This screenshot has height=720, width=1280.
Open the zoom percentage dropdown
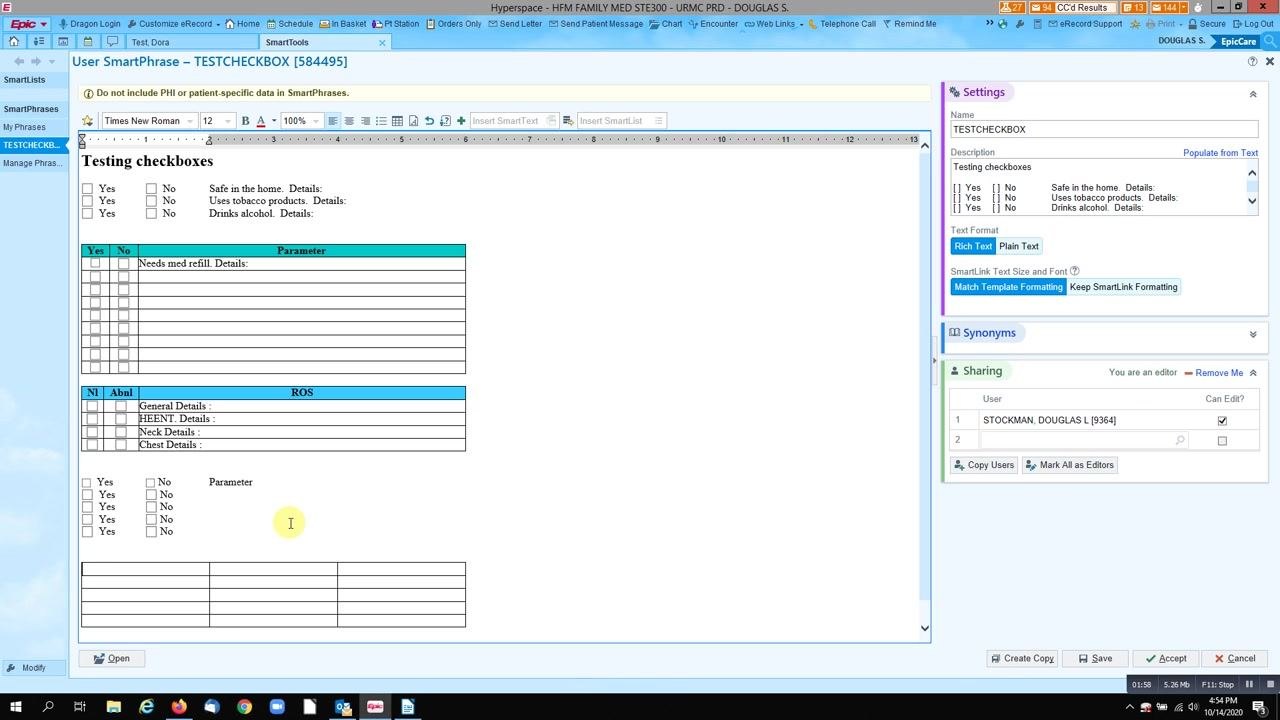point(301,121)
